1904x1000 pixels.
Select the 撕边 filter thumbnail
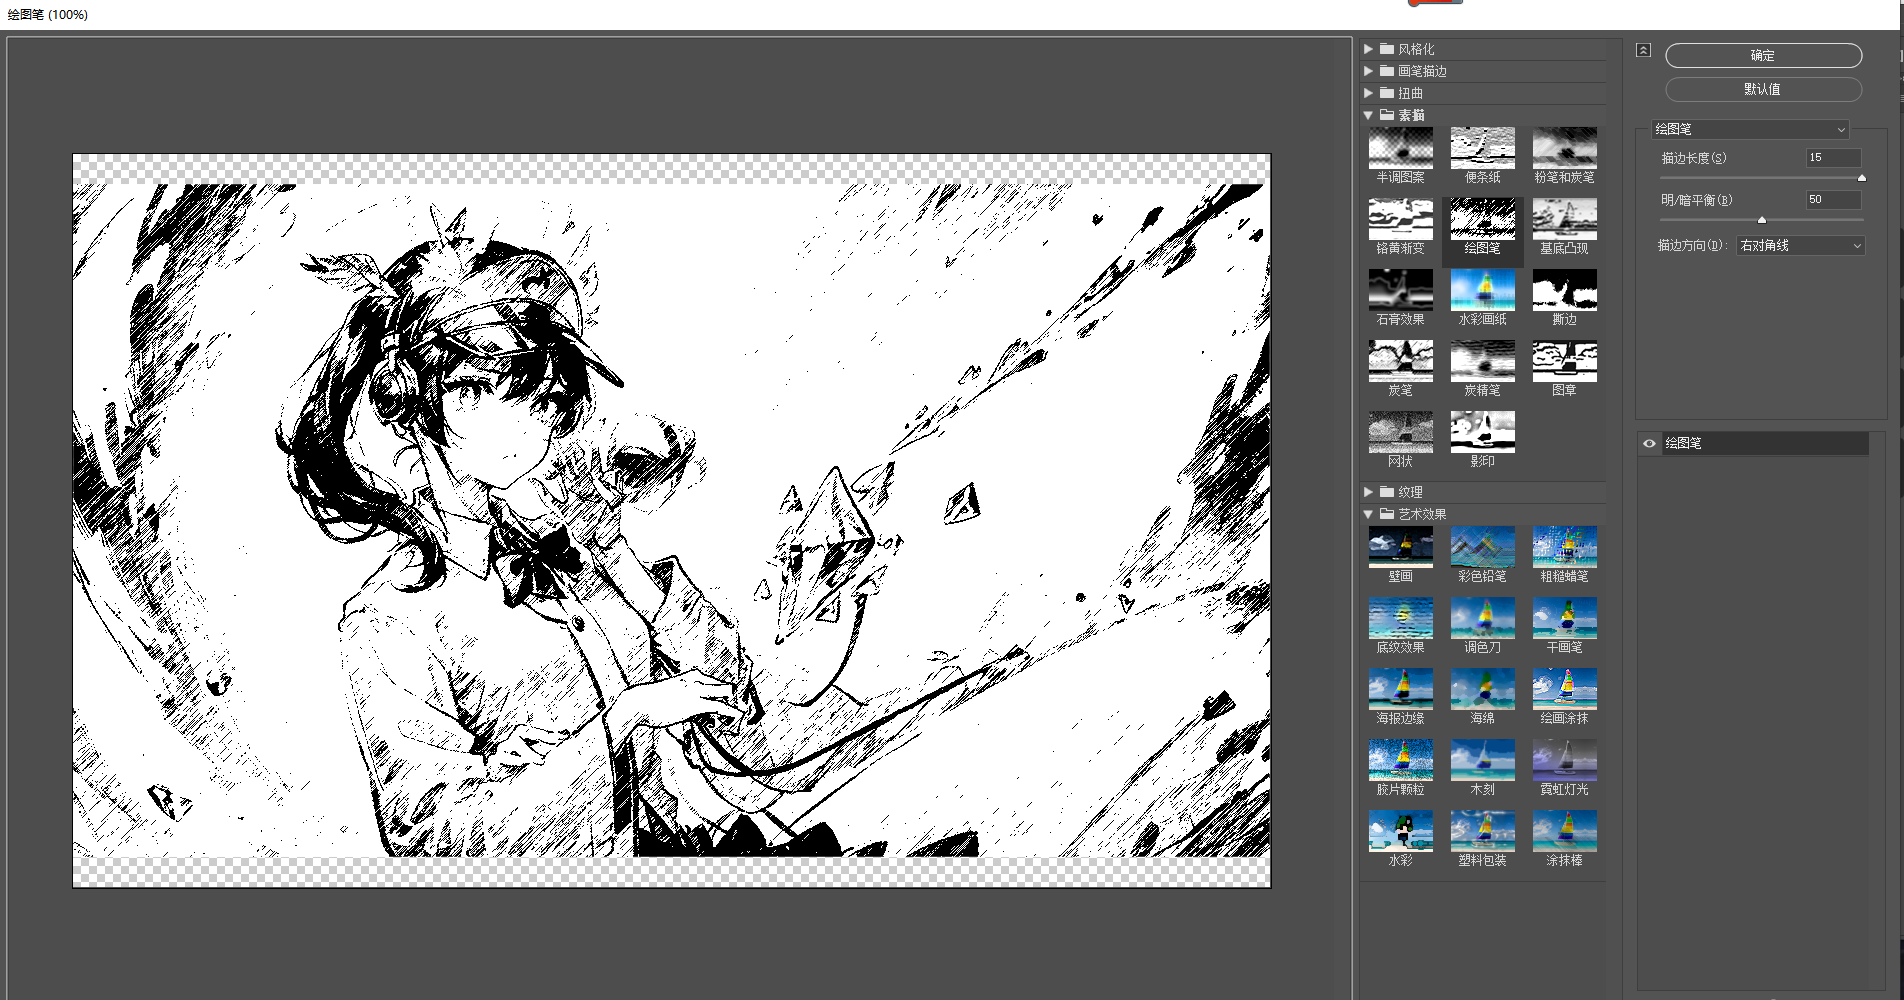(x=1564, y=290)
